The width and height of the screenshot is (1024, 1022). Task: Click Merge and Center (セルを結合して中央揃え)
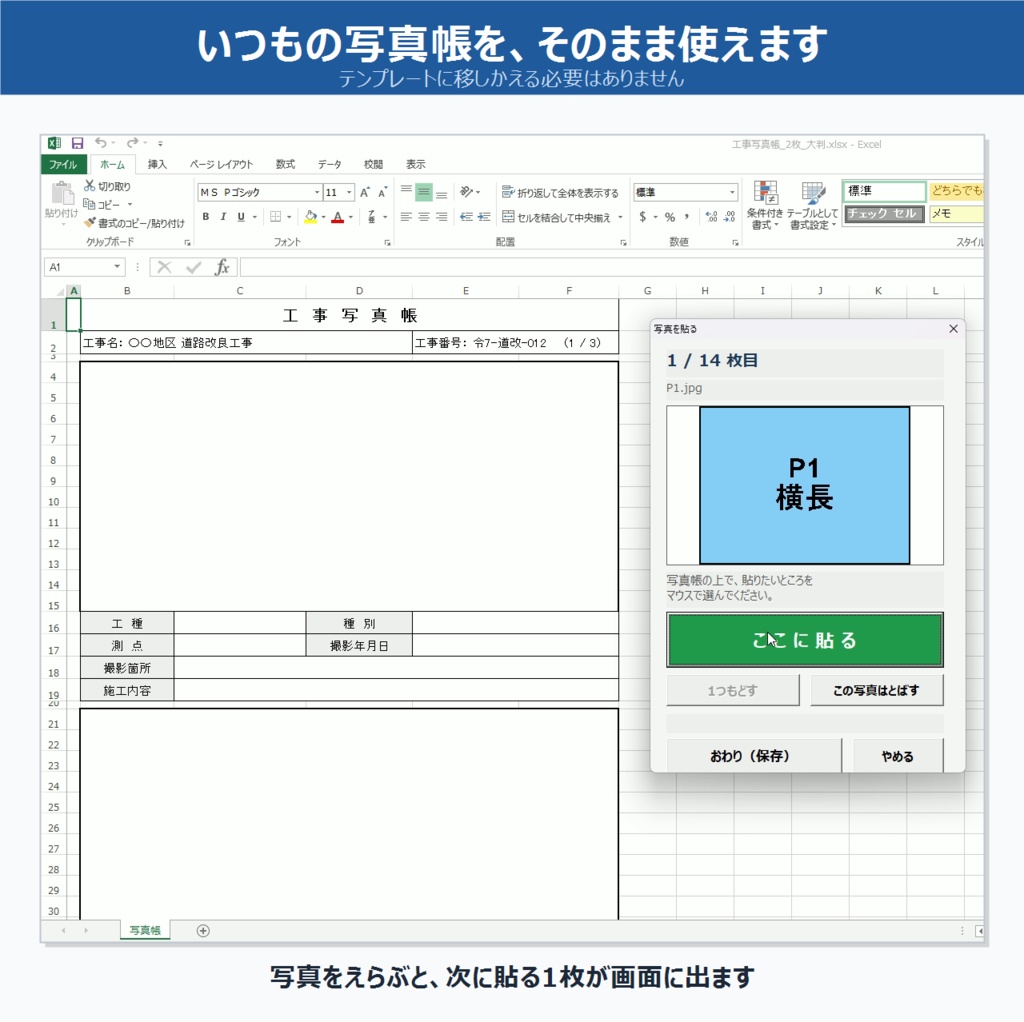(556, 217)
